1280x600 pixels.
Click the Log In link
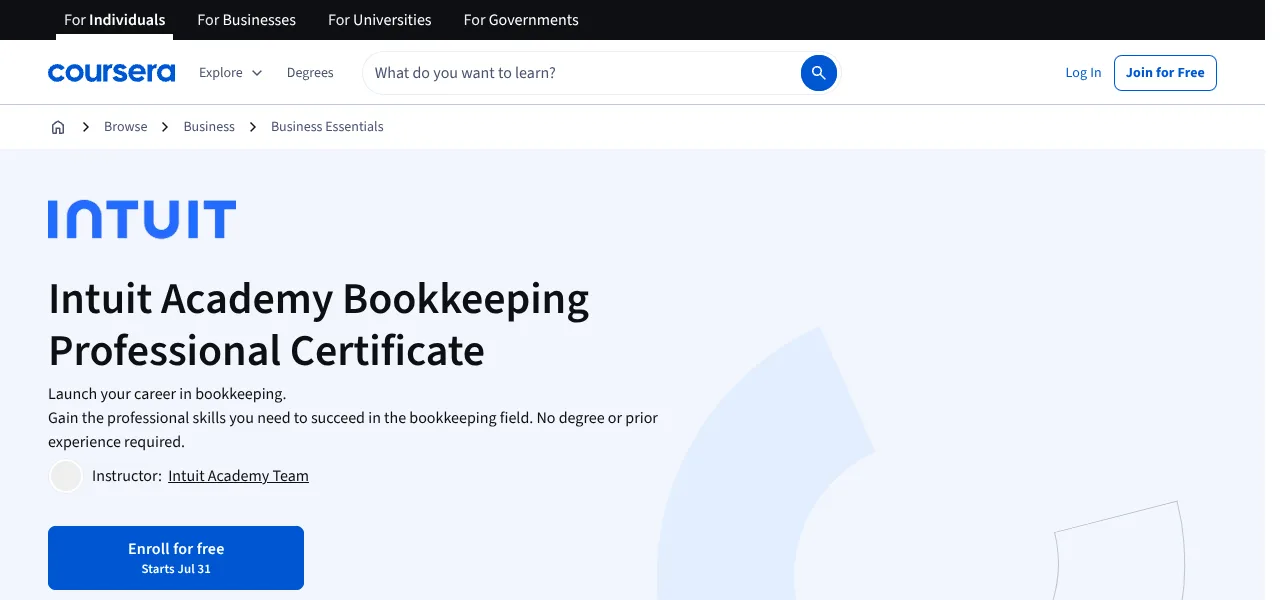(1083, 73)
